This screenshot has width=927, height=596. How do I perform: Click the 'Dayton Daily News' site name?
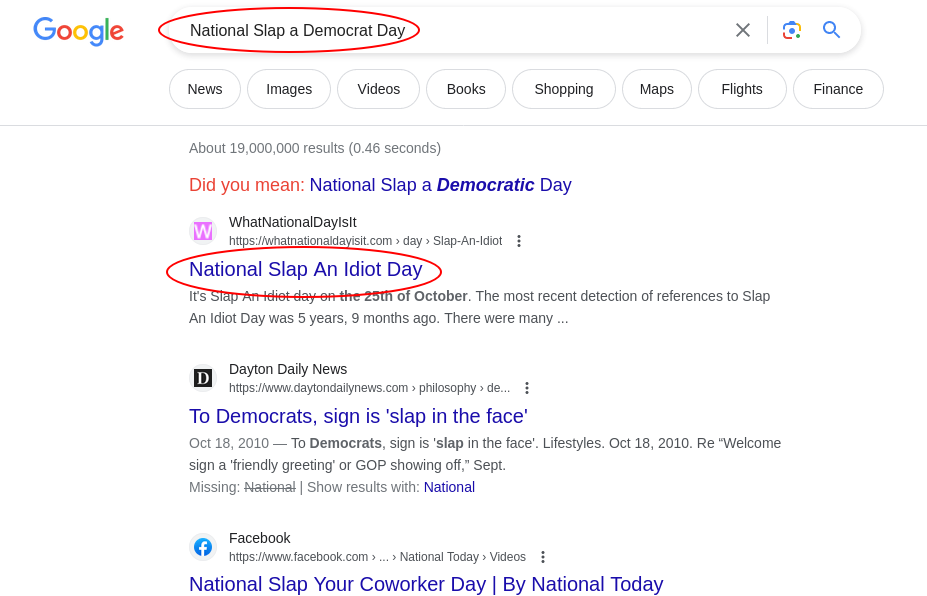click(288, 370)
